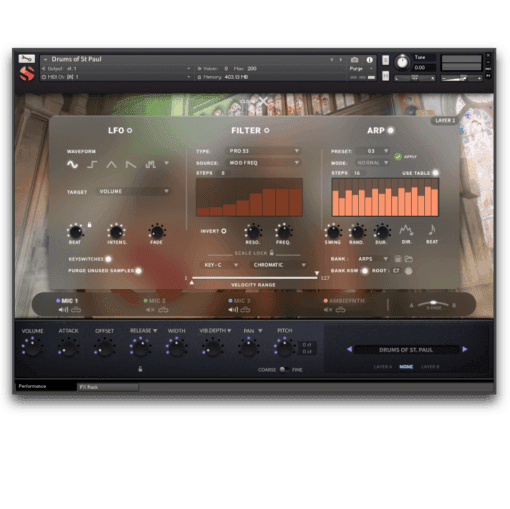Click the arp Apply checkmark button
The height and width of the screenshot is (509, 510).
click(398, 157)
